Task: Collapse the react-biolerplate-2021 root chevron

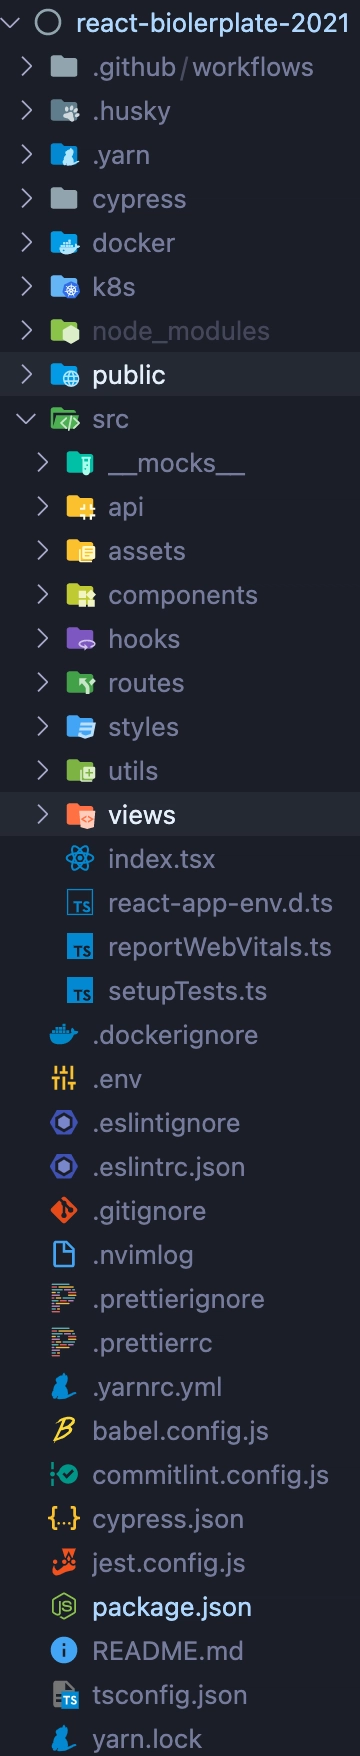Action: pyautogui.click(x=11, y=23)
